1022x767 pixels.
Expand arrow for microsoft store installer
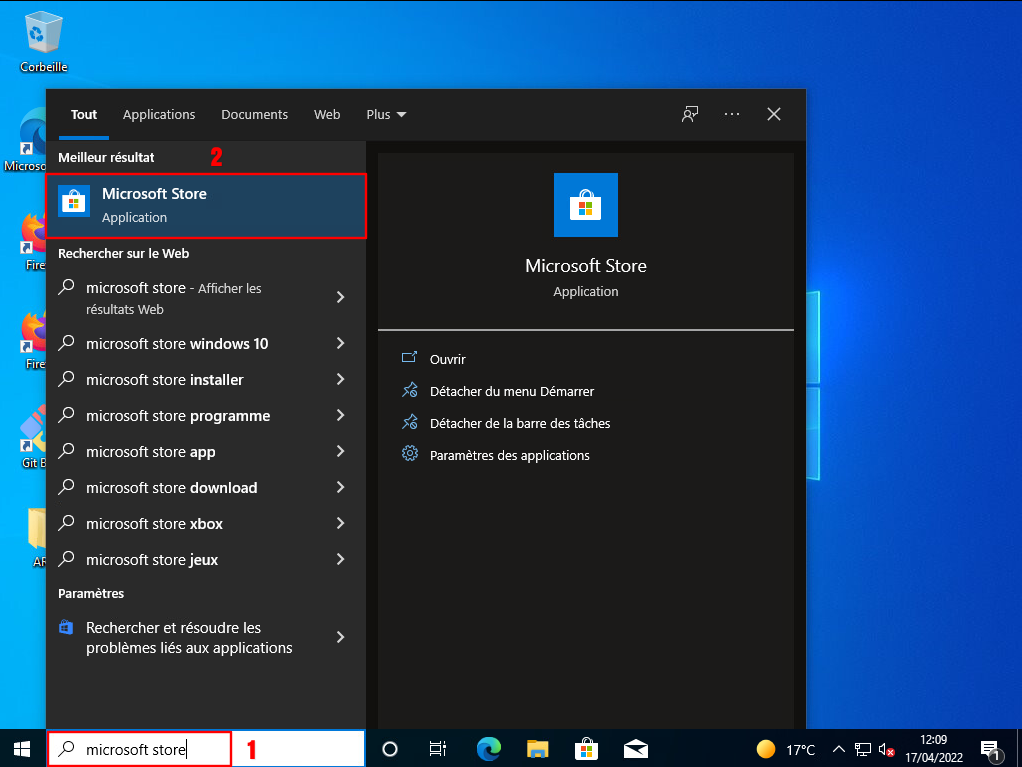[x=340, y=379]
